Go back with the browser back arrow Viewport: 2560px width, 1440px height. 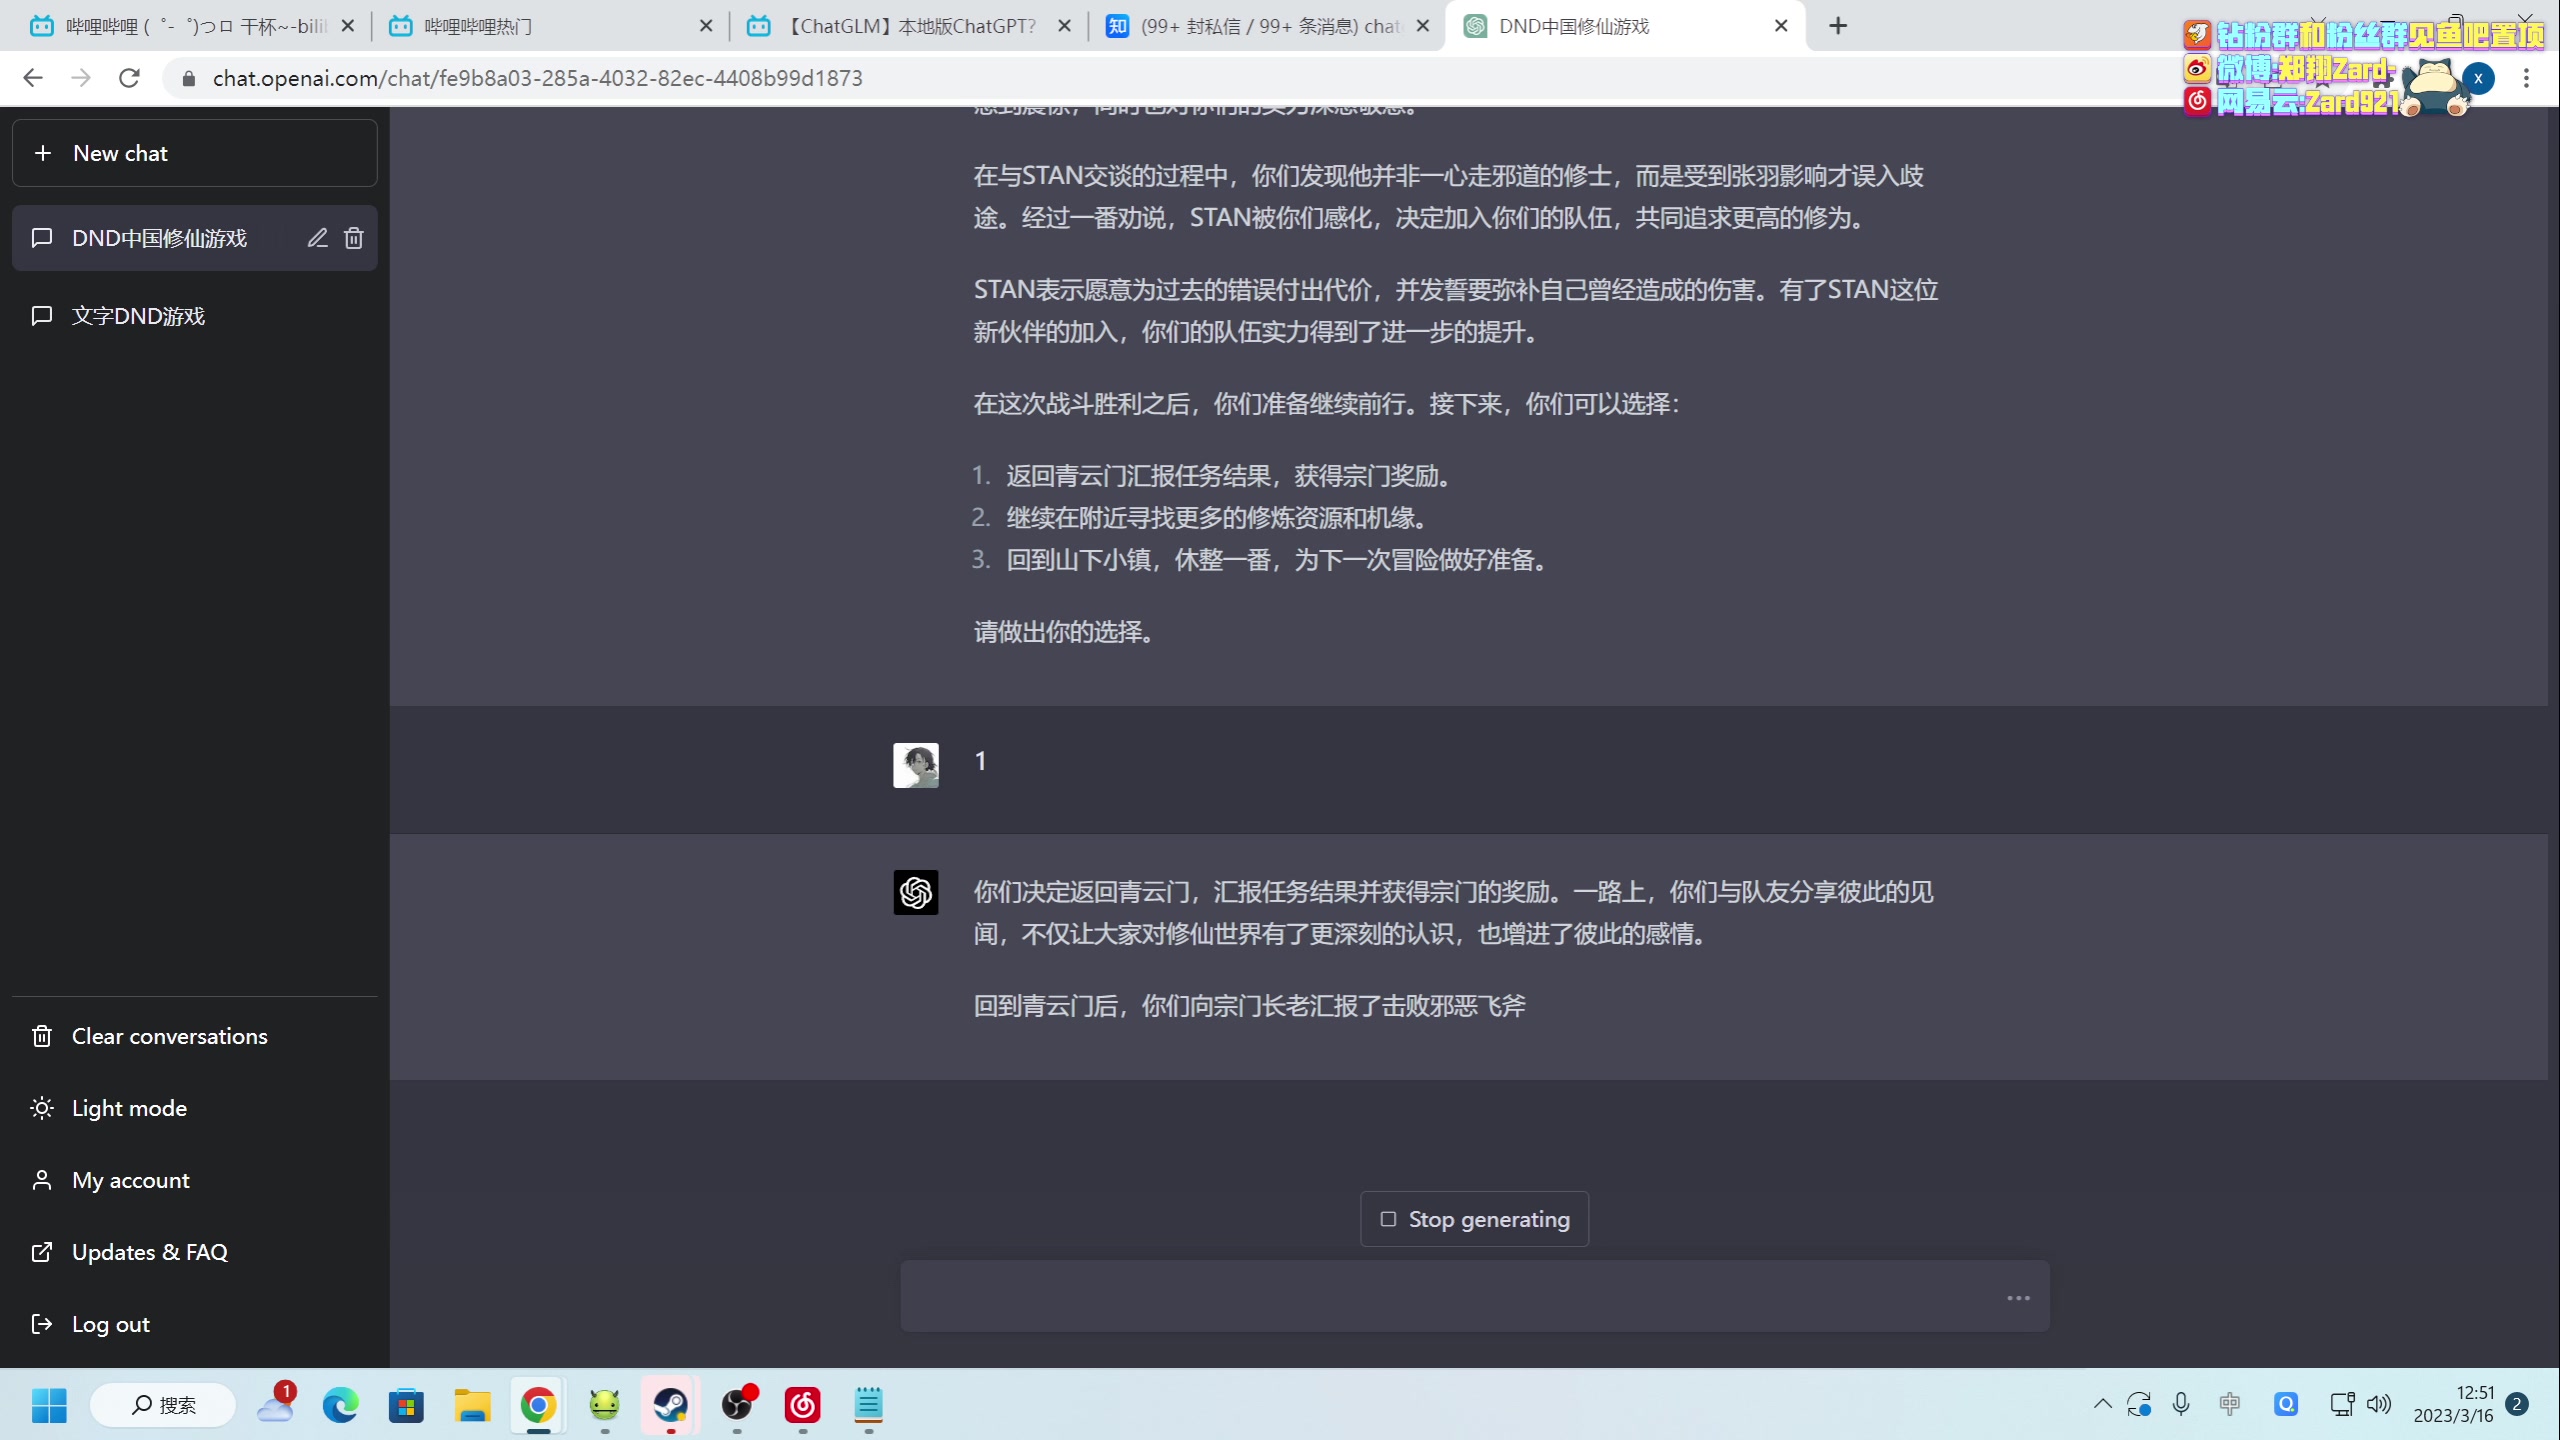coord(33,78)
